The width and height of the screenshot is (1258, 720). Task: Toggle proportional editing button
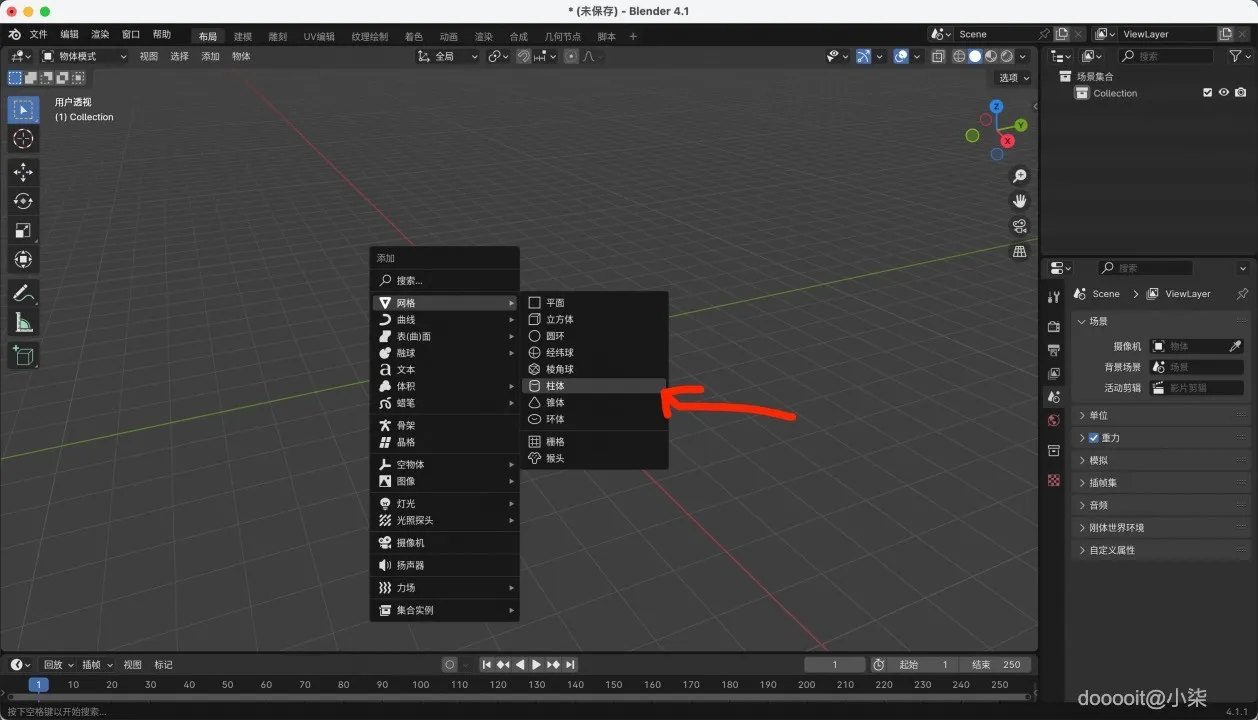click(571, 57)
